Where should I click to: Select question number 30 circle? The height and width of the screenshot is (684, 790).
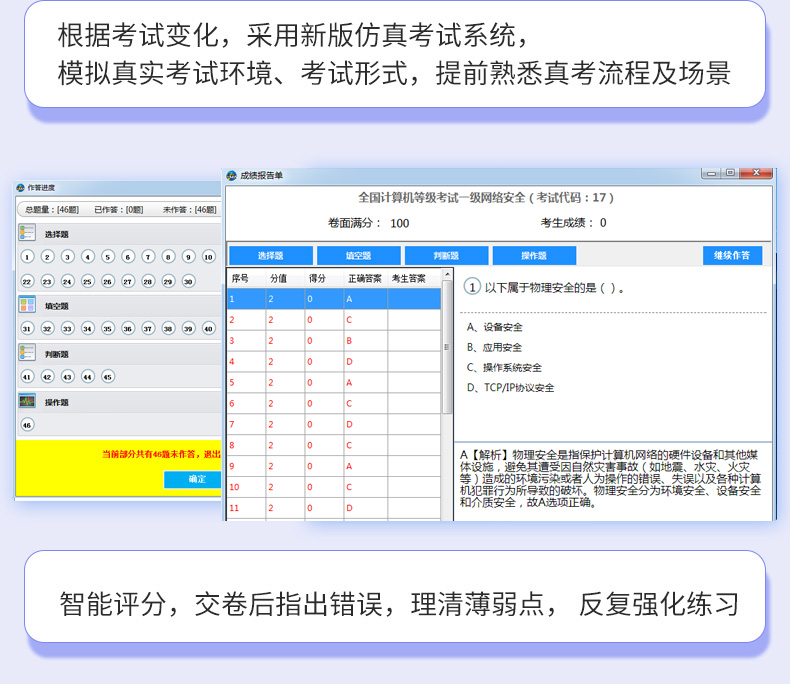[x=188, y=281]
